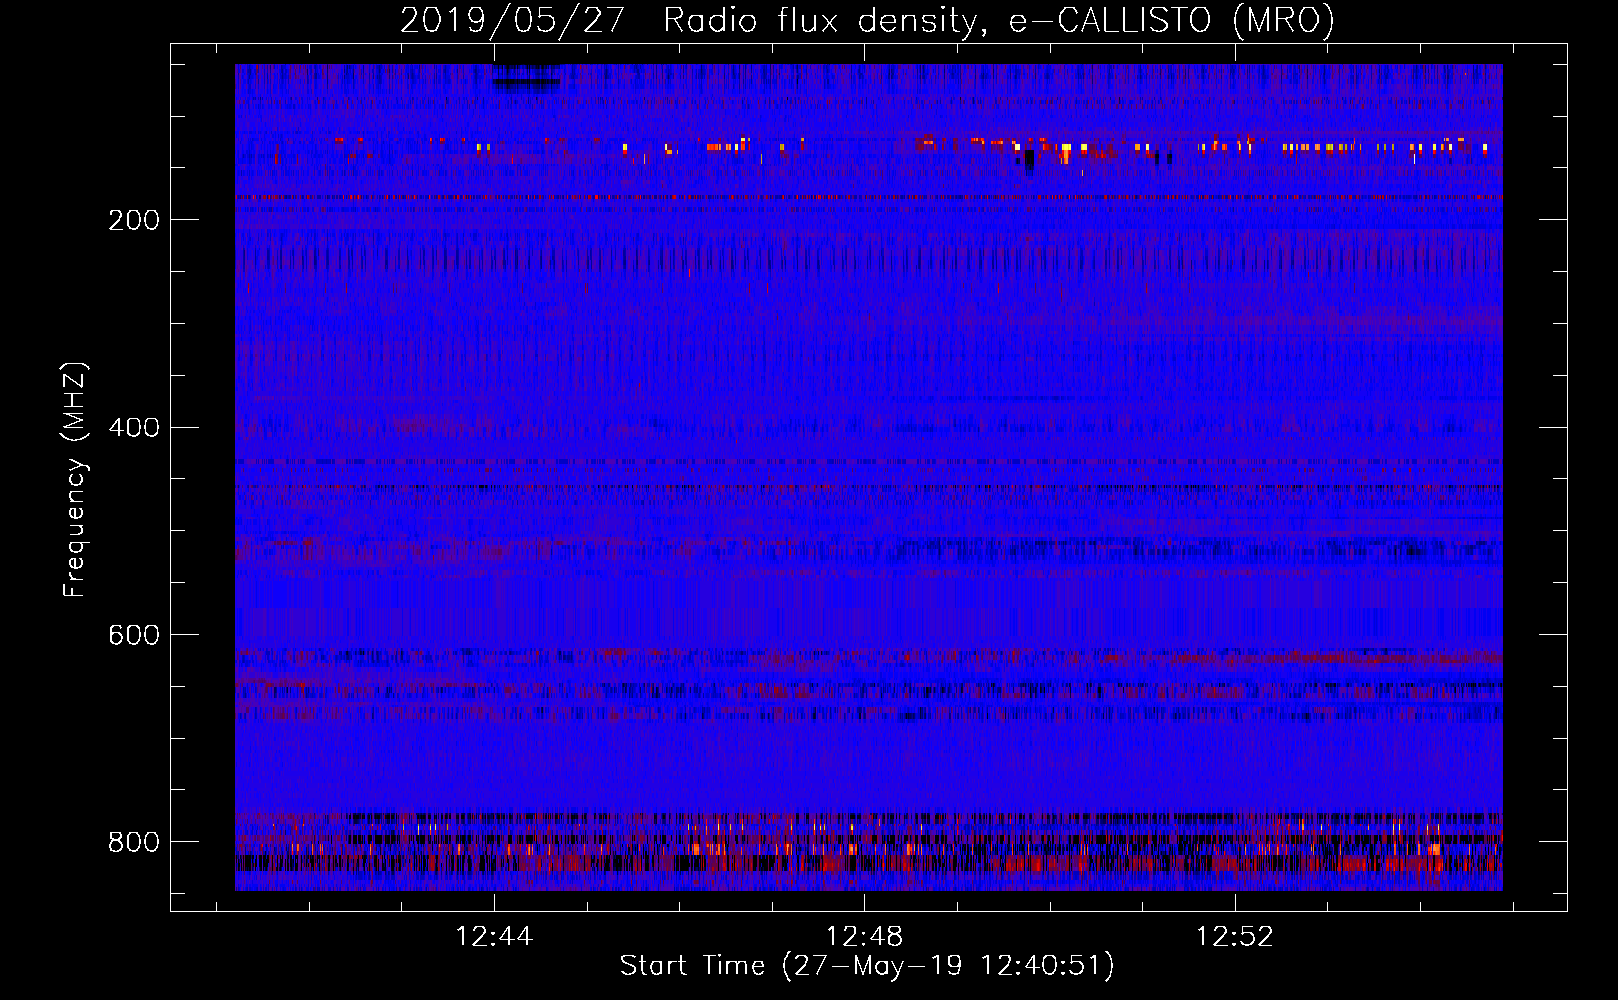This screenshot has width=1618, height=1000.
Task: Click the 800 frequency tick label
Action: 134,842
